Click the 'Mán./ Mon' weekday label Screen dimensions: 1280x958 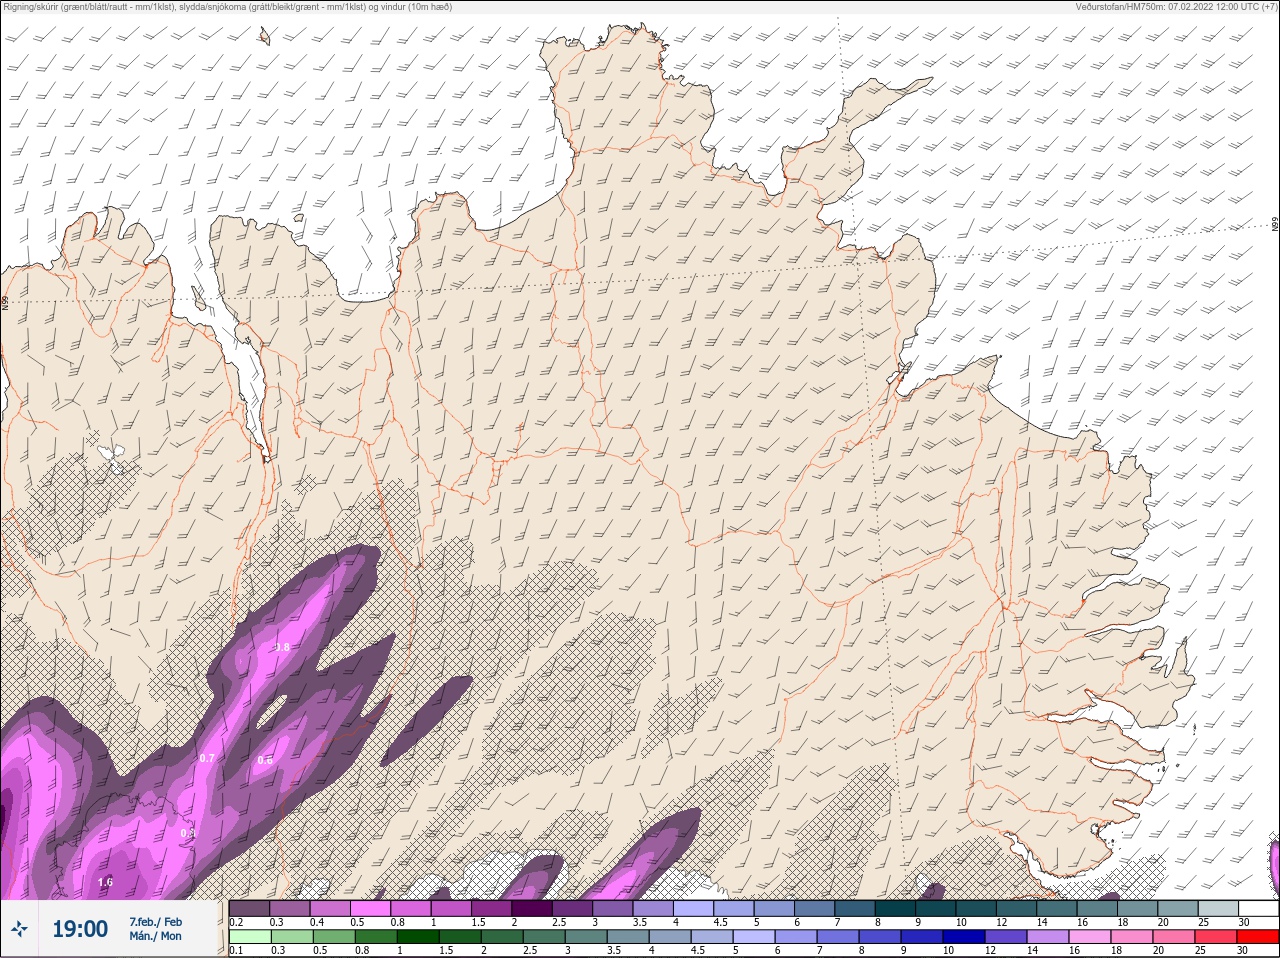(x=155, y=937)
